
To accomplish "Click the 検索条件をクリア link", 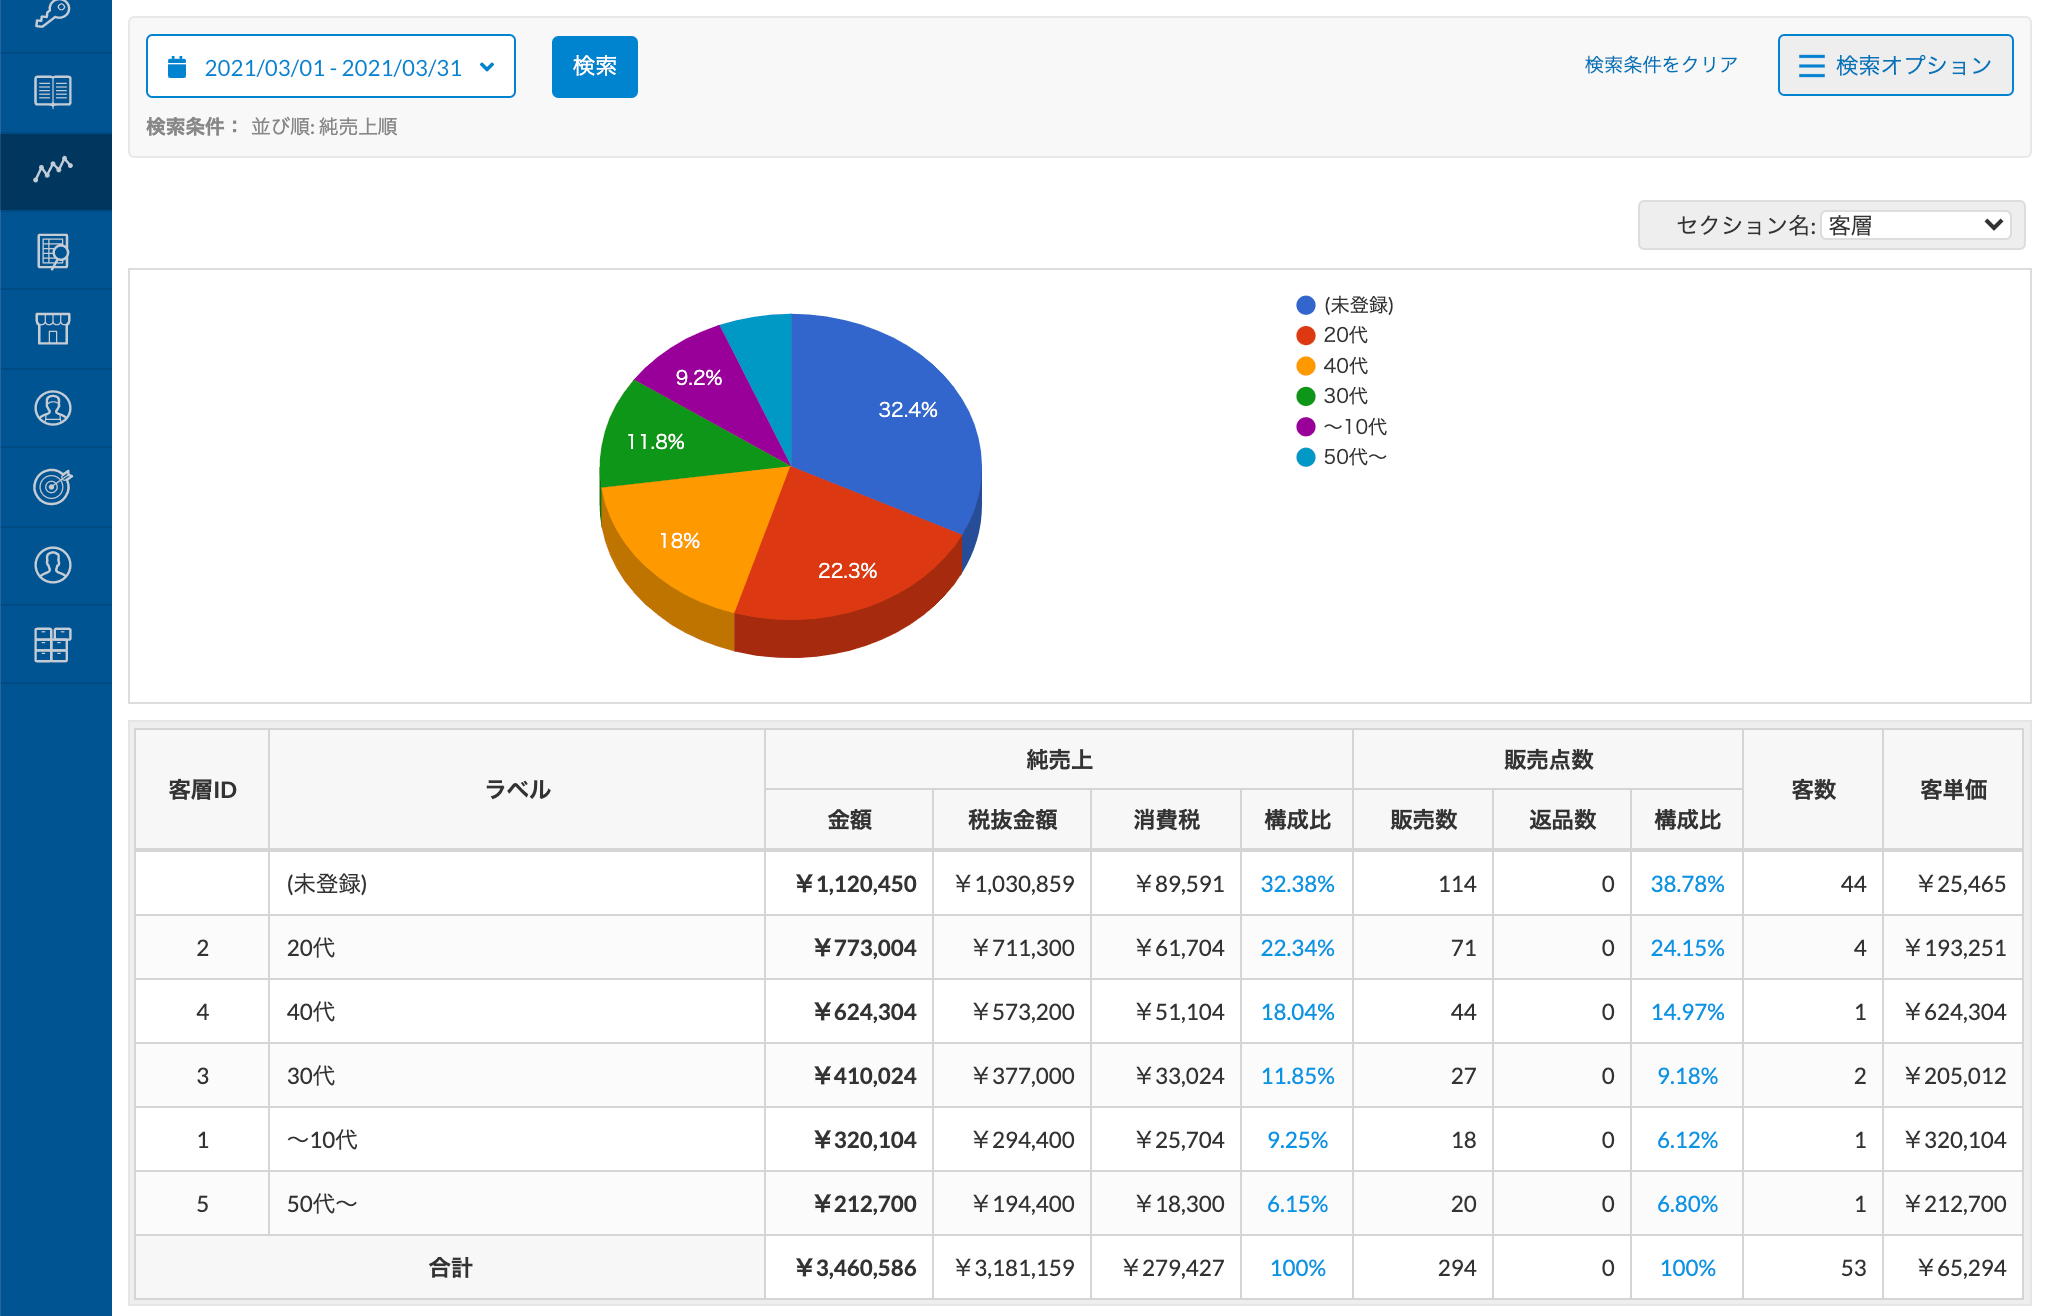I will (x=1660, y=65).
